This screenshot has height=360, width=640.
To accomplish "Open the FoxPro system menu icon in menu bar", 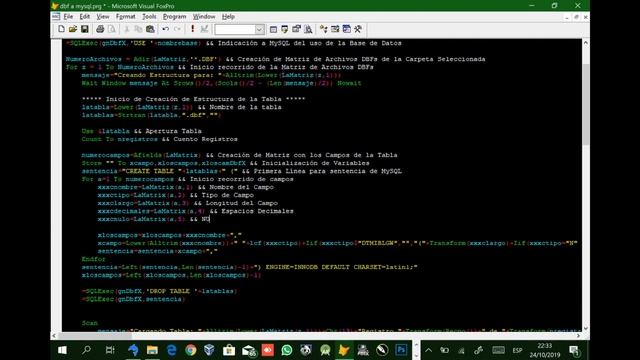I will click(x=56, y=17).
